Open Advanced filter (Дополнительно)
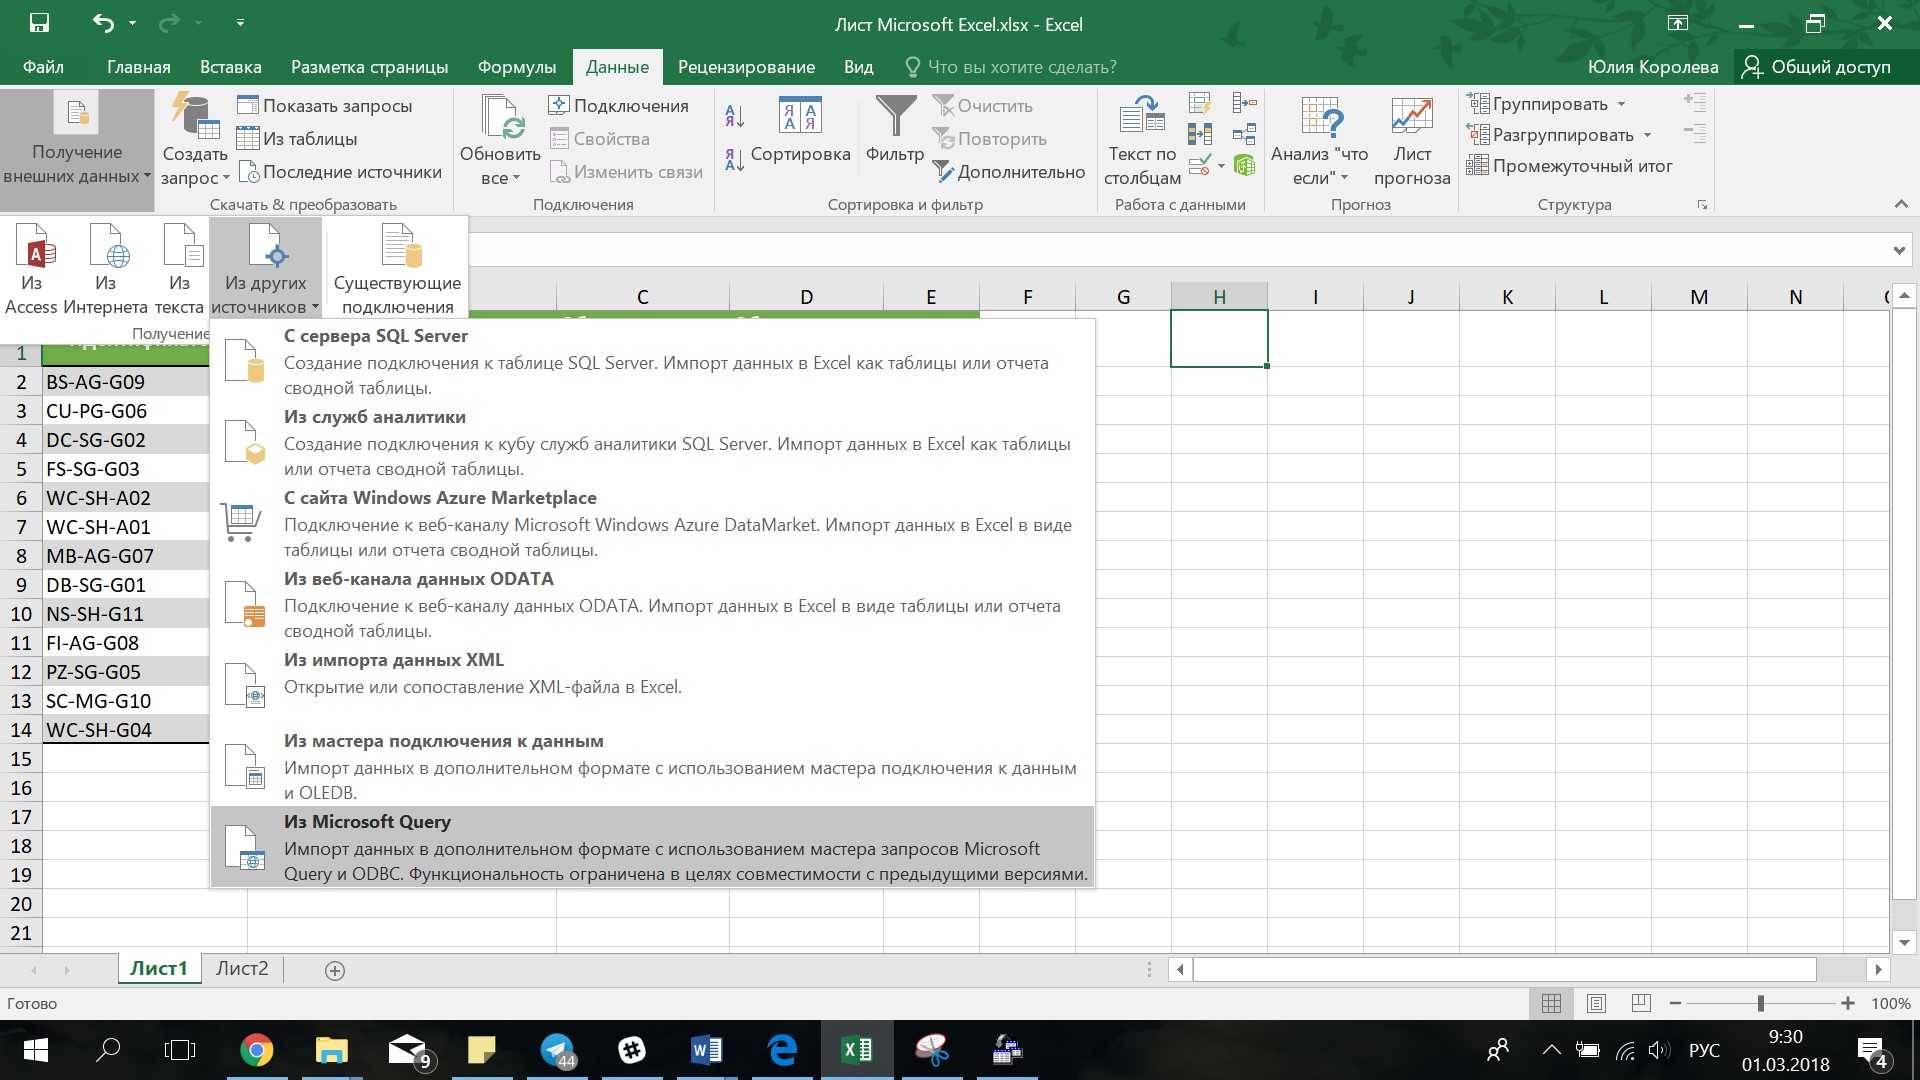The height and width of the screenshot is (1080, 1920). point(1008,171)
